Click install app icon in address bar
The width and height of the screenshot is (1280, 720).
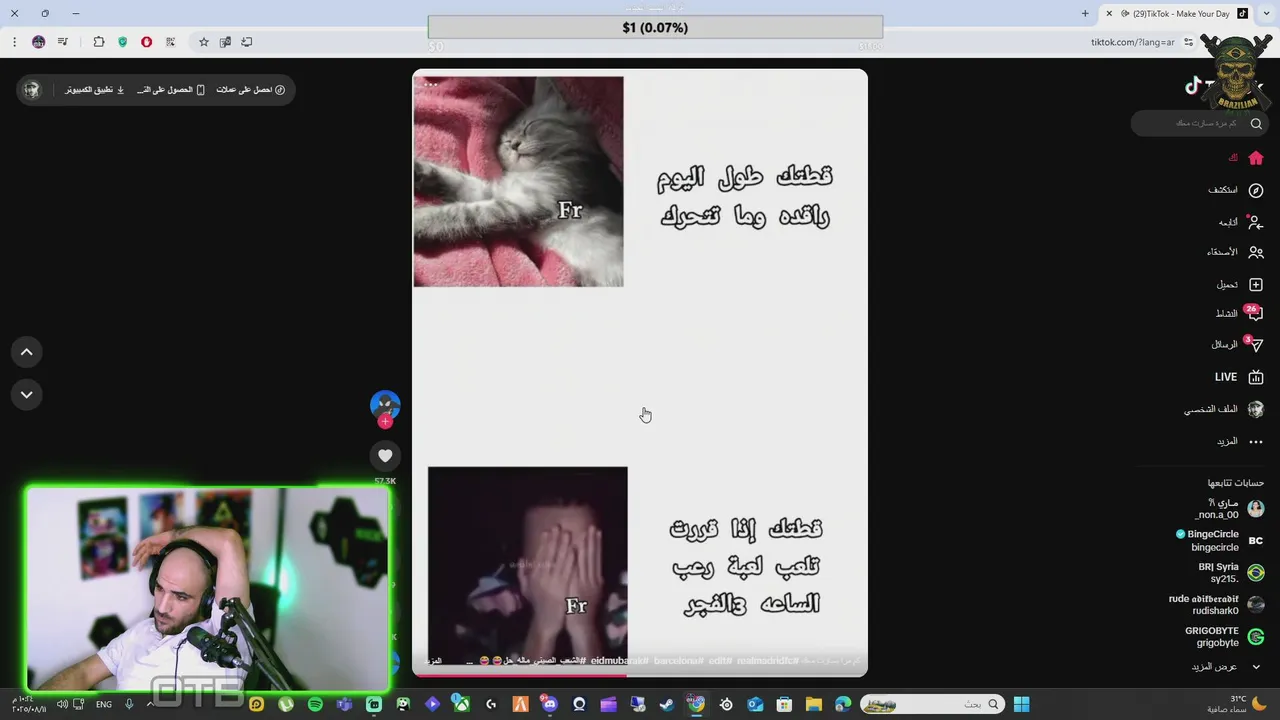click(247, 42)
